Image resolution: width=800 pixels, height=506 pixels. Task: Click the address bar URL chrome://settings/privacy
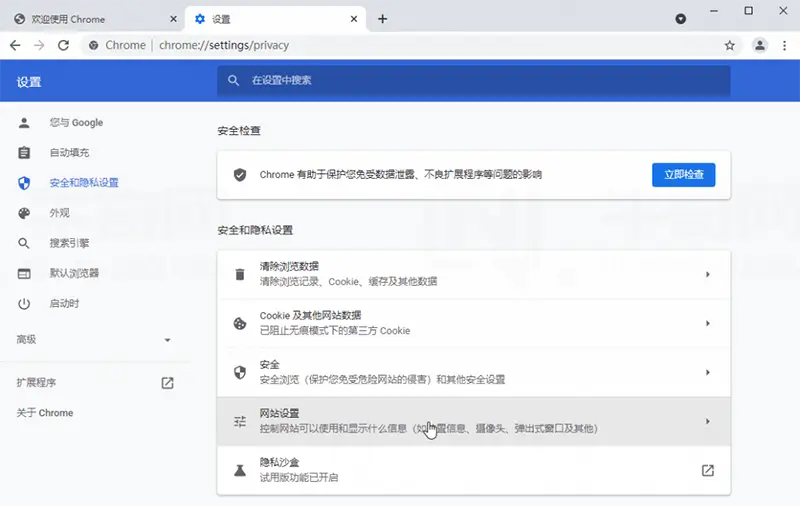click(224, 45)
